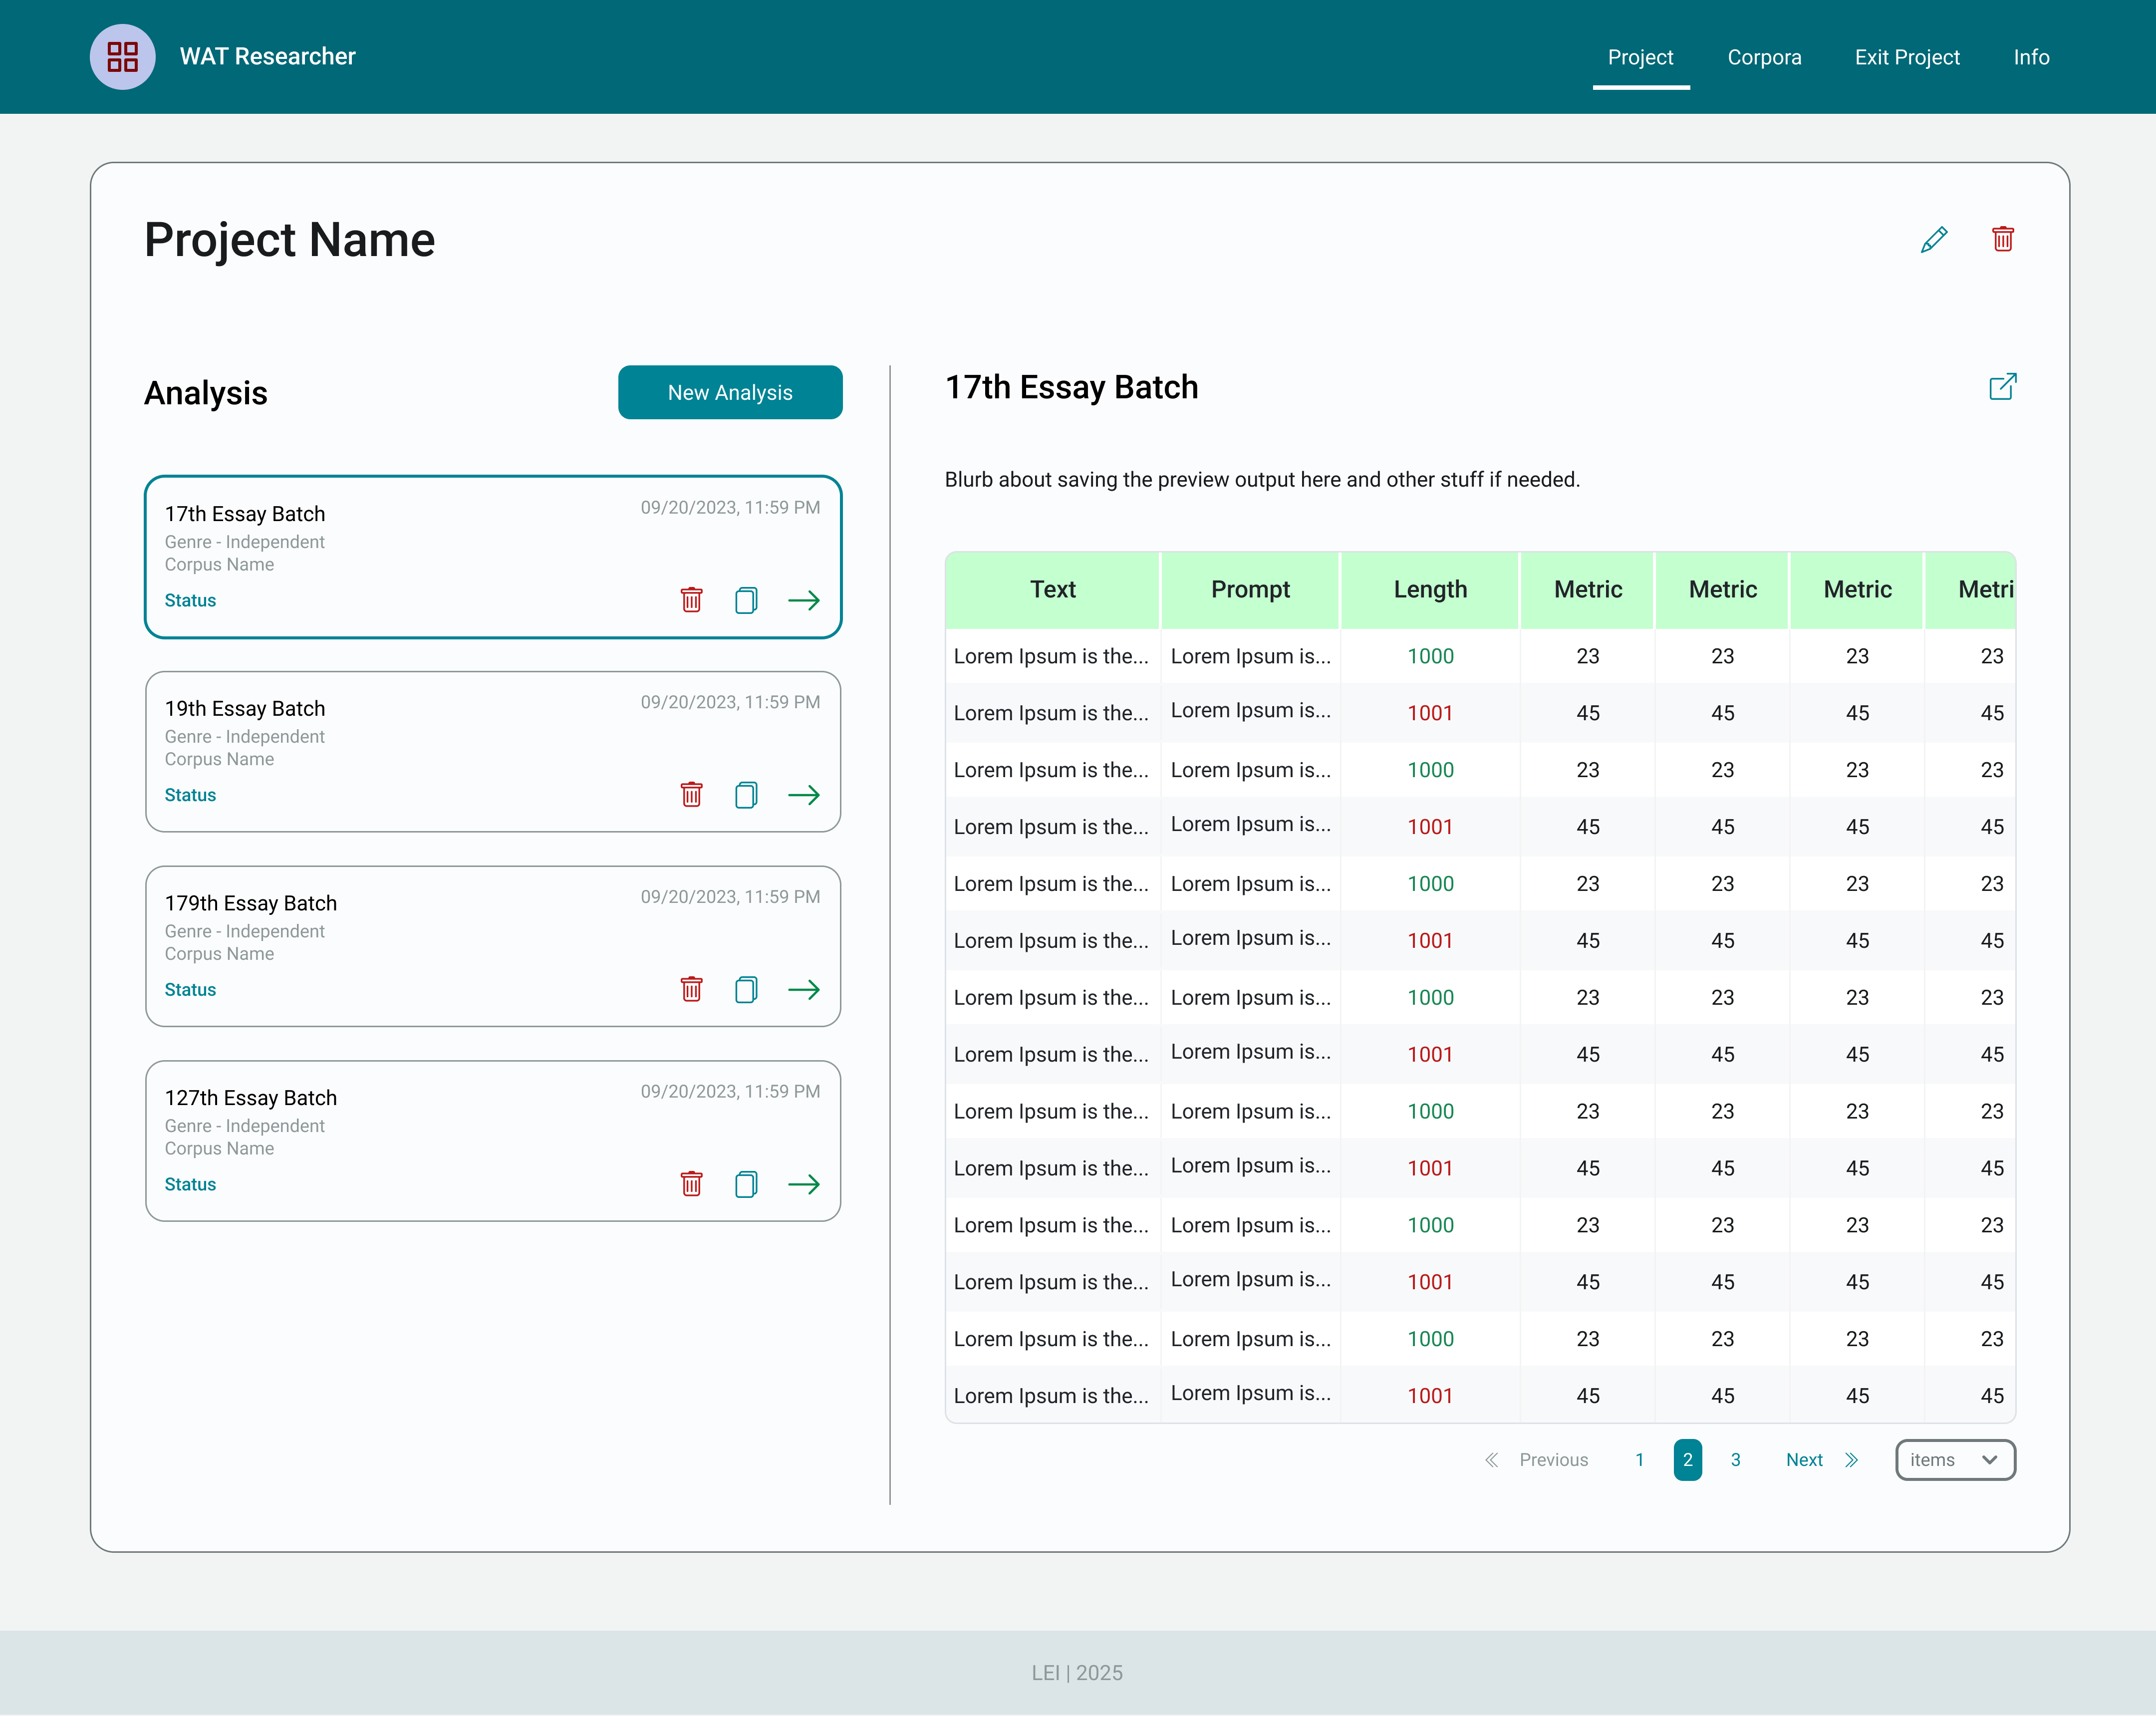This screenshot has width=2156, height=1716.
Task: Click the first row's 1000 length value
Action: point(1430,656)
